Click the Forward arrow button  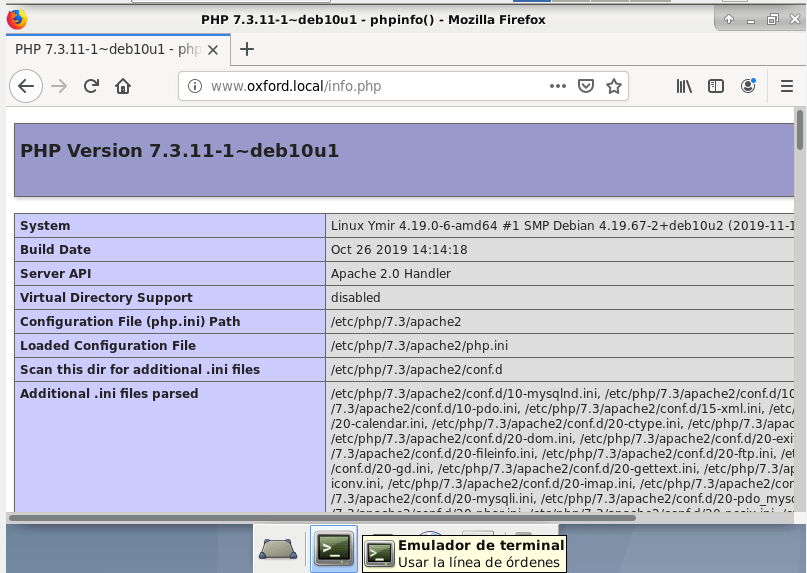pyautogui.click(x=59, y=86)
